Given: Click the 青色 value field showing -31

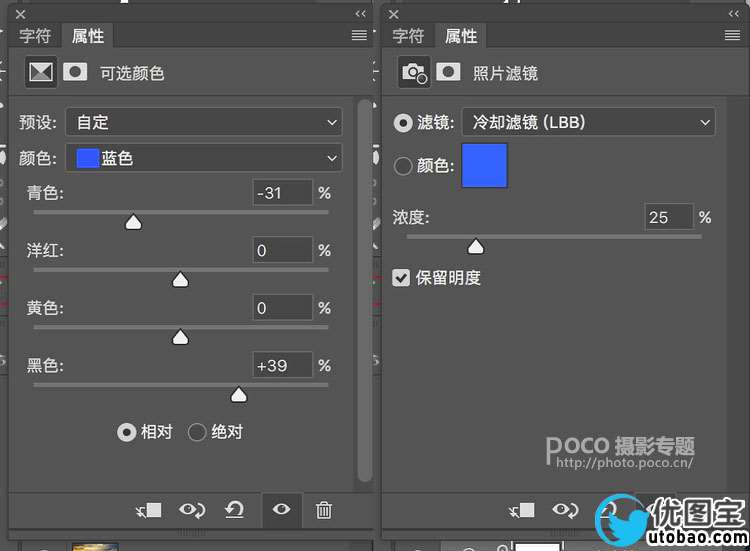Looking at the screenshot, I should [x=282, y=193].
